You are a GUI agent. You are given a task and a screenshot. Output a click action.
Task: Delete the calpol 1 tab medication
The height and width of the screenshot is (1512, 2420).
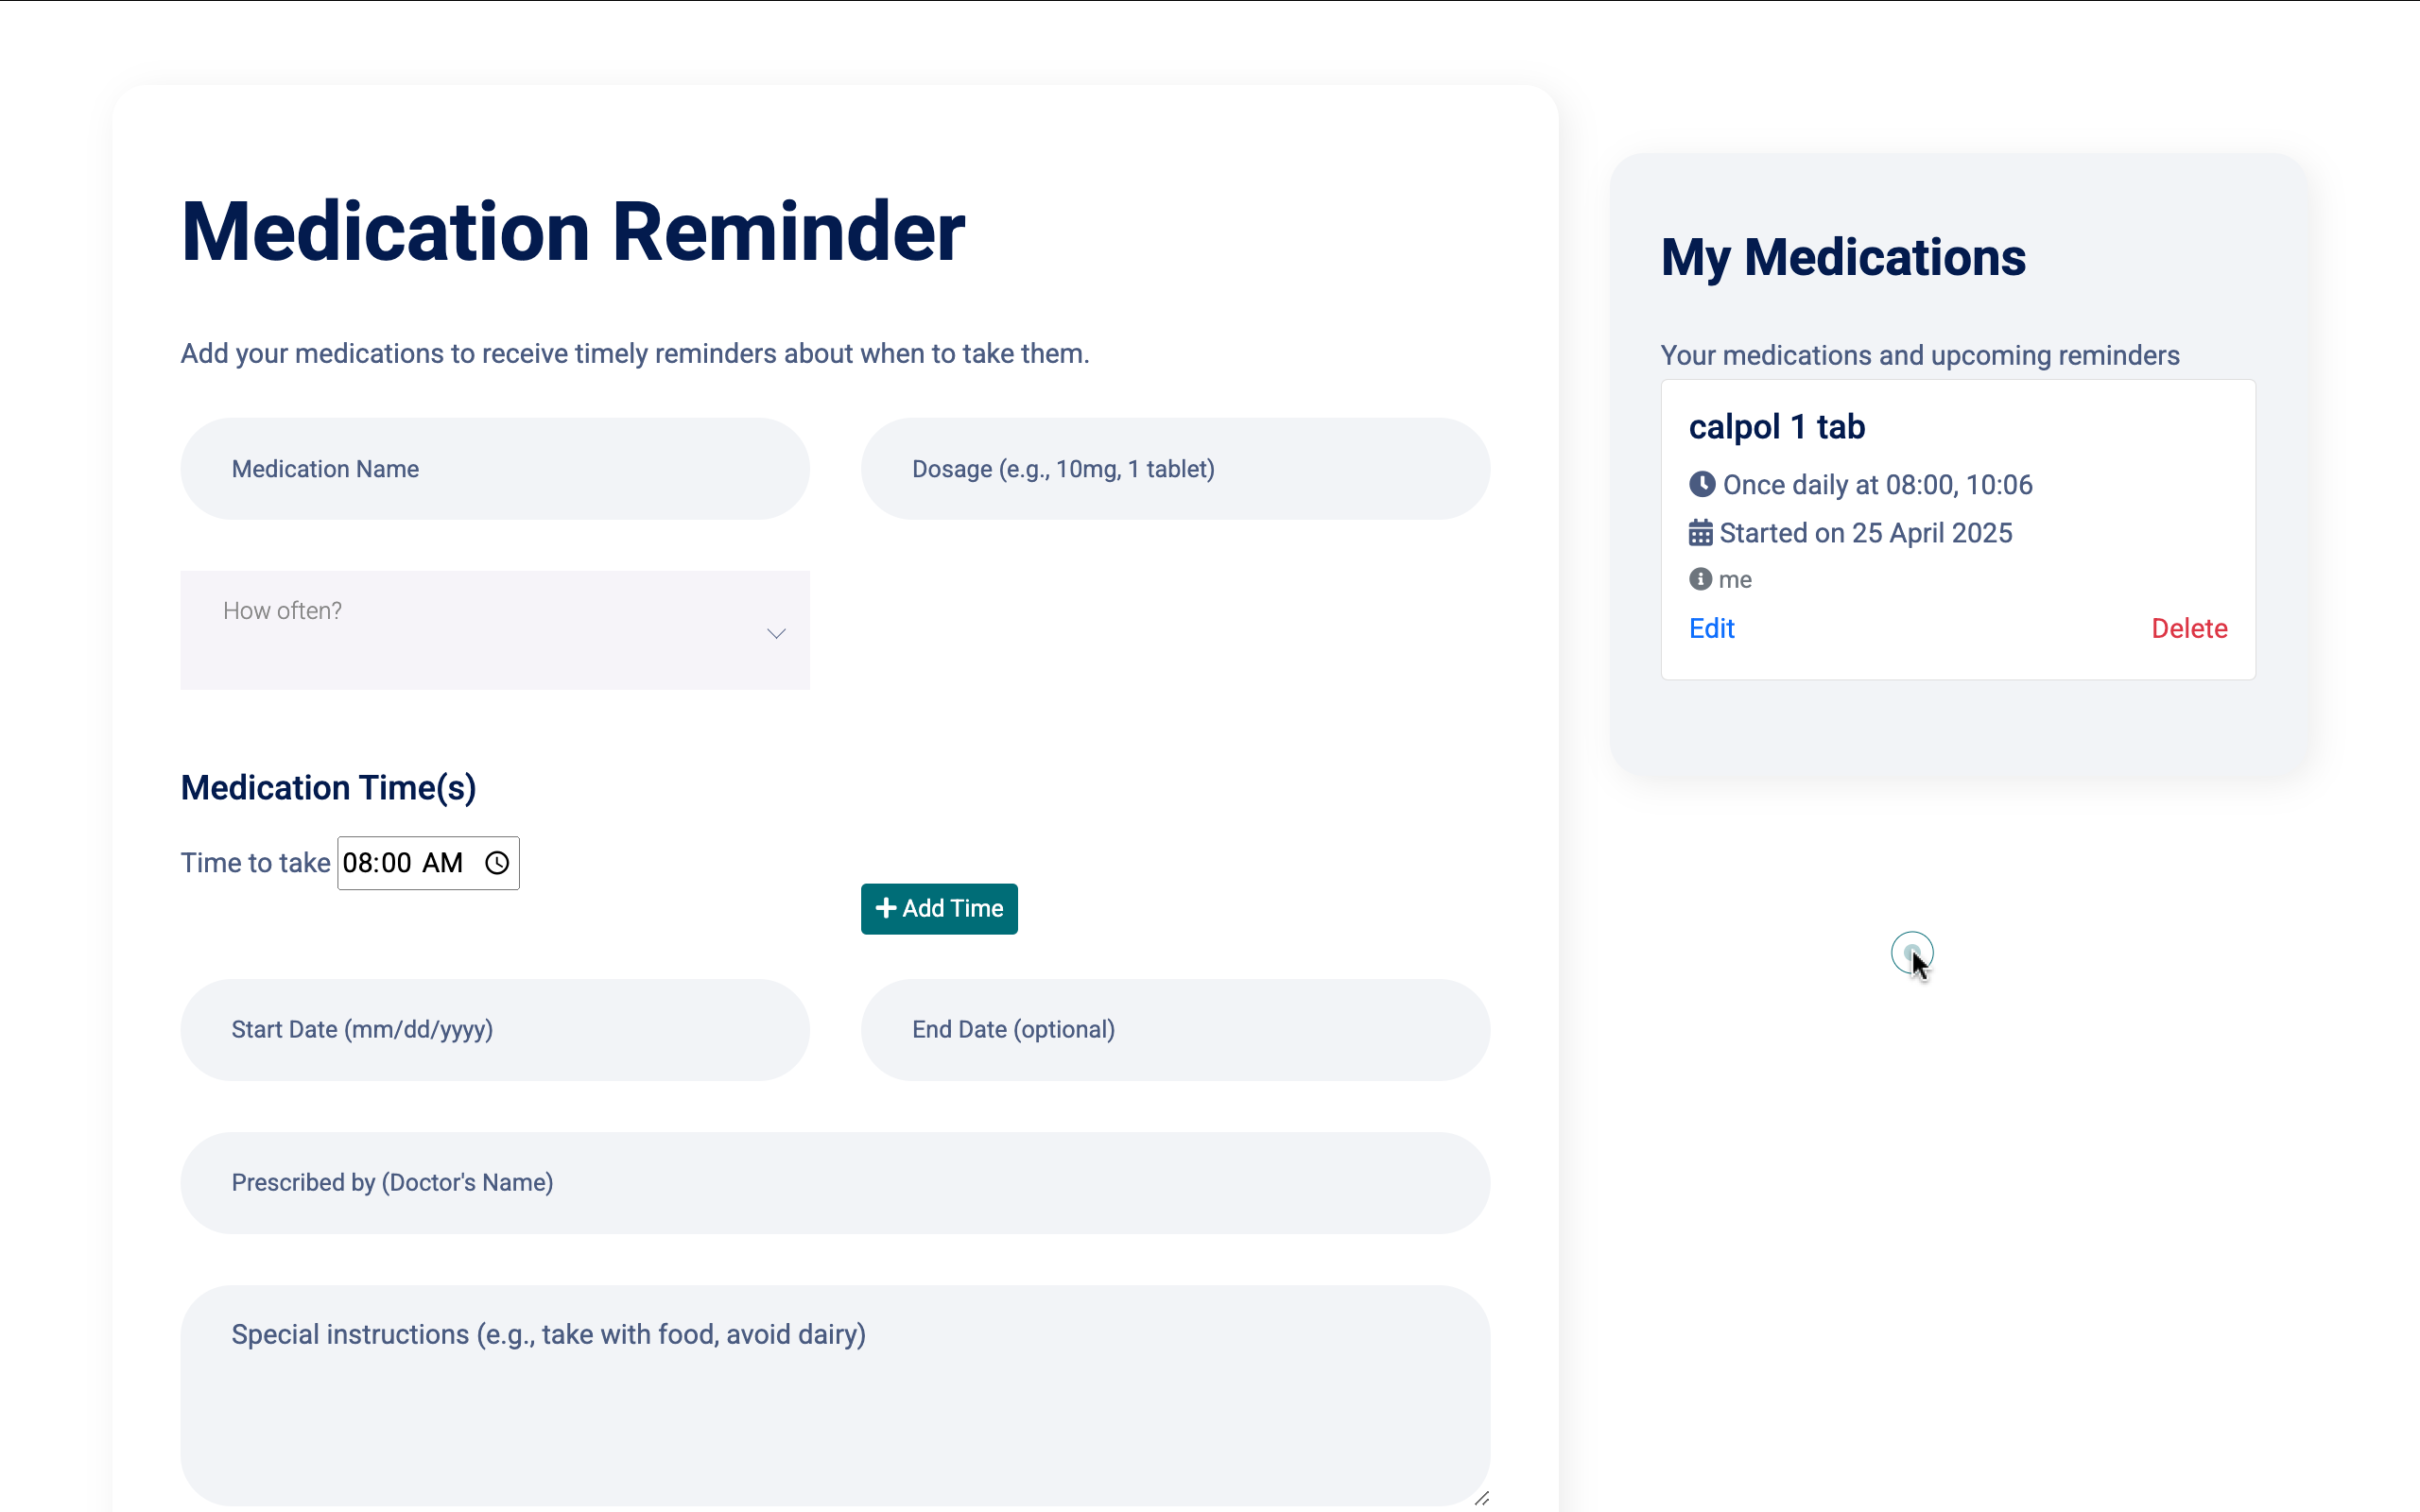pyautogui.click(x=2189, y=628)
